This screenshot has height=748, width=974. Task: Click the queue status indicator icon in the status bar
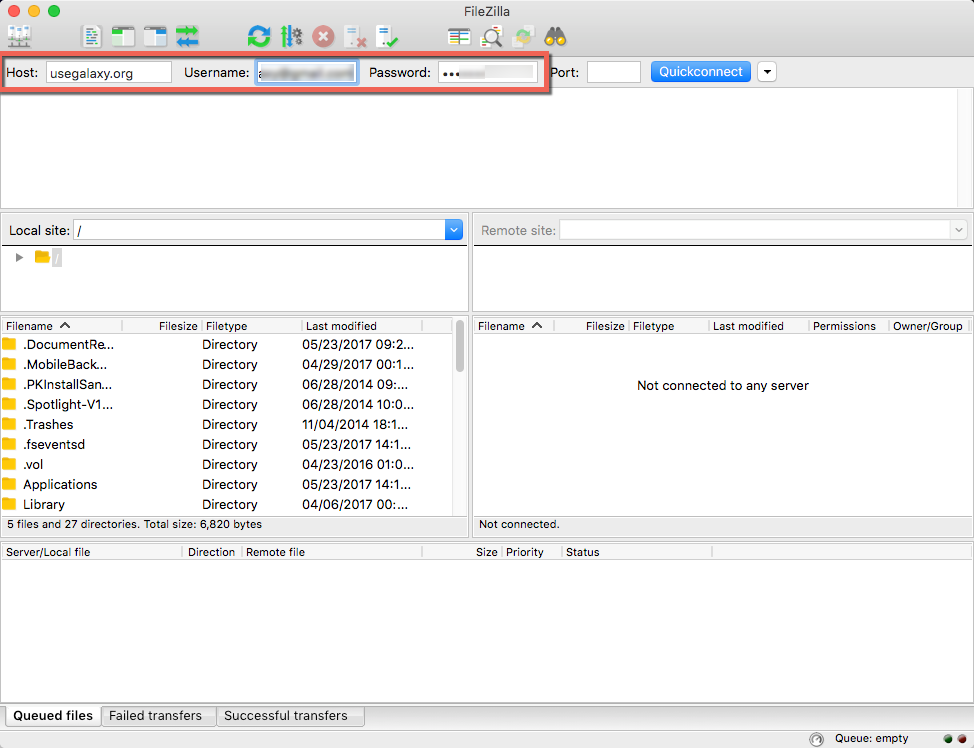coord(816,739)
